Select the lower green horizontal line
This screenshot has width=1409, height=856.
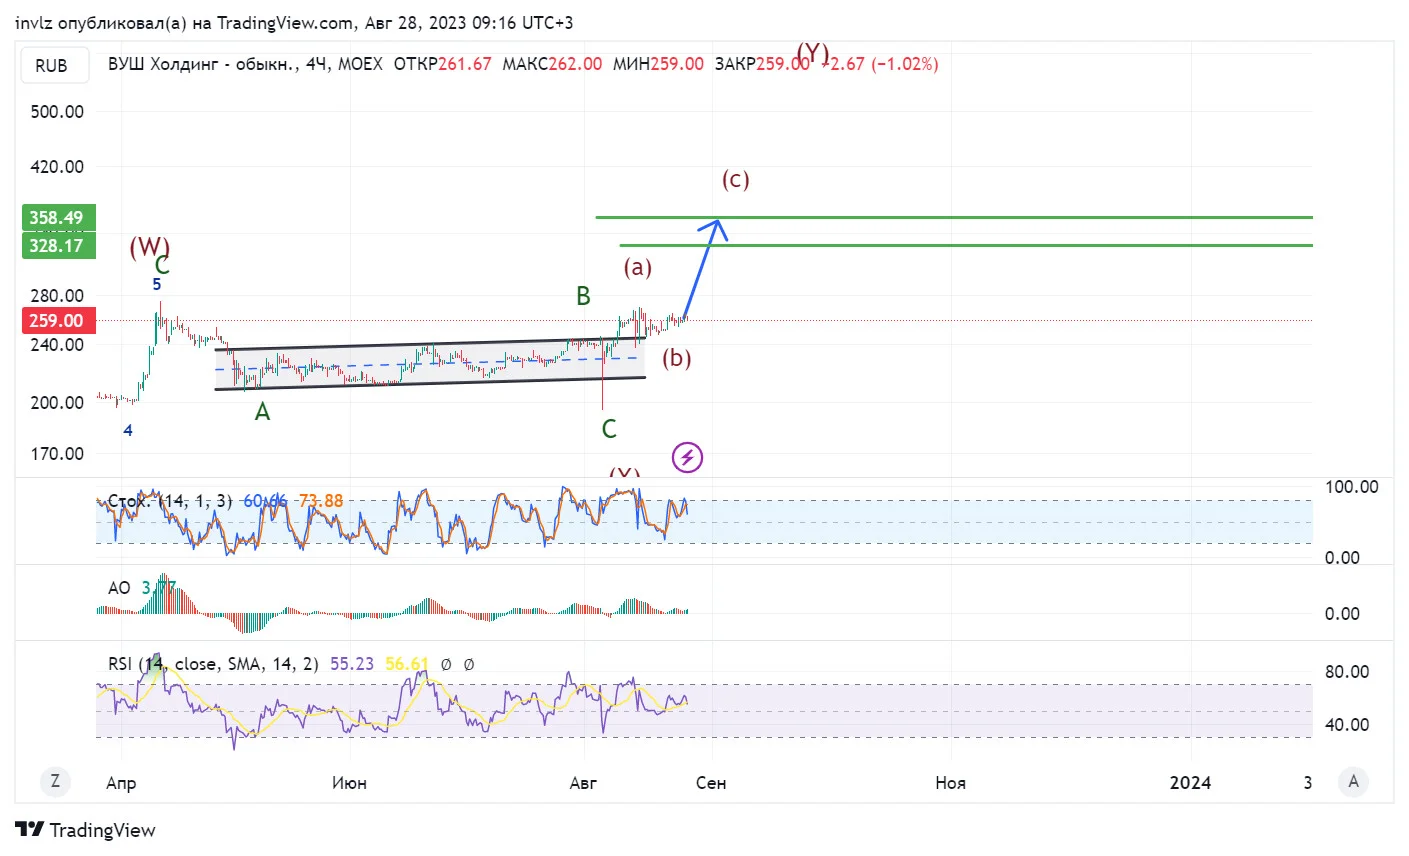(x=966, y=245)
